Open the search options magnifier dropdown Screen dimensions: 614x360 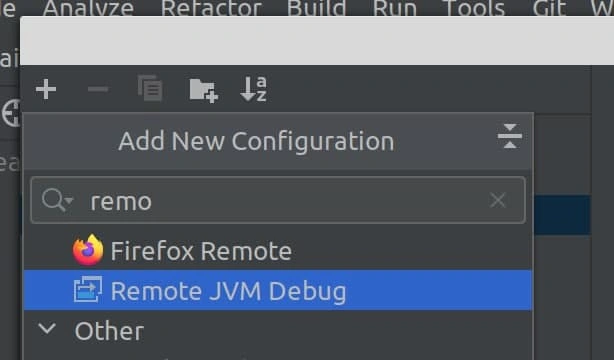tap(57, 200)
